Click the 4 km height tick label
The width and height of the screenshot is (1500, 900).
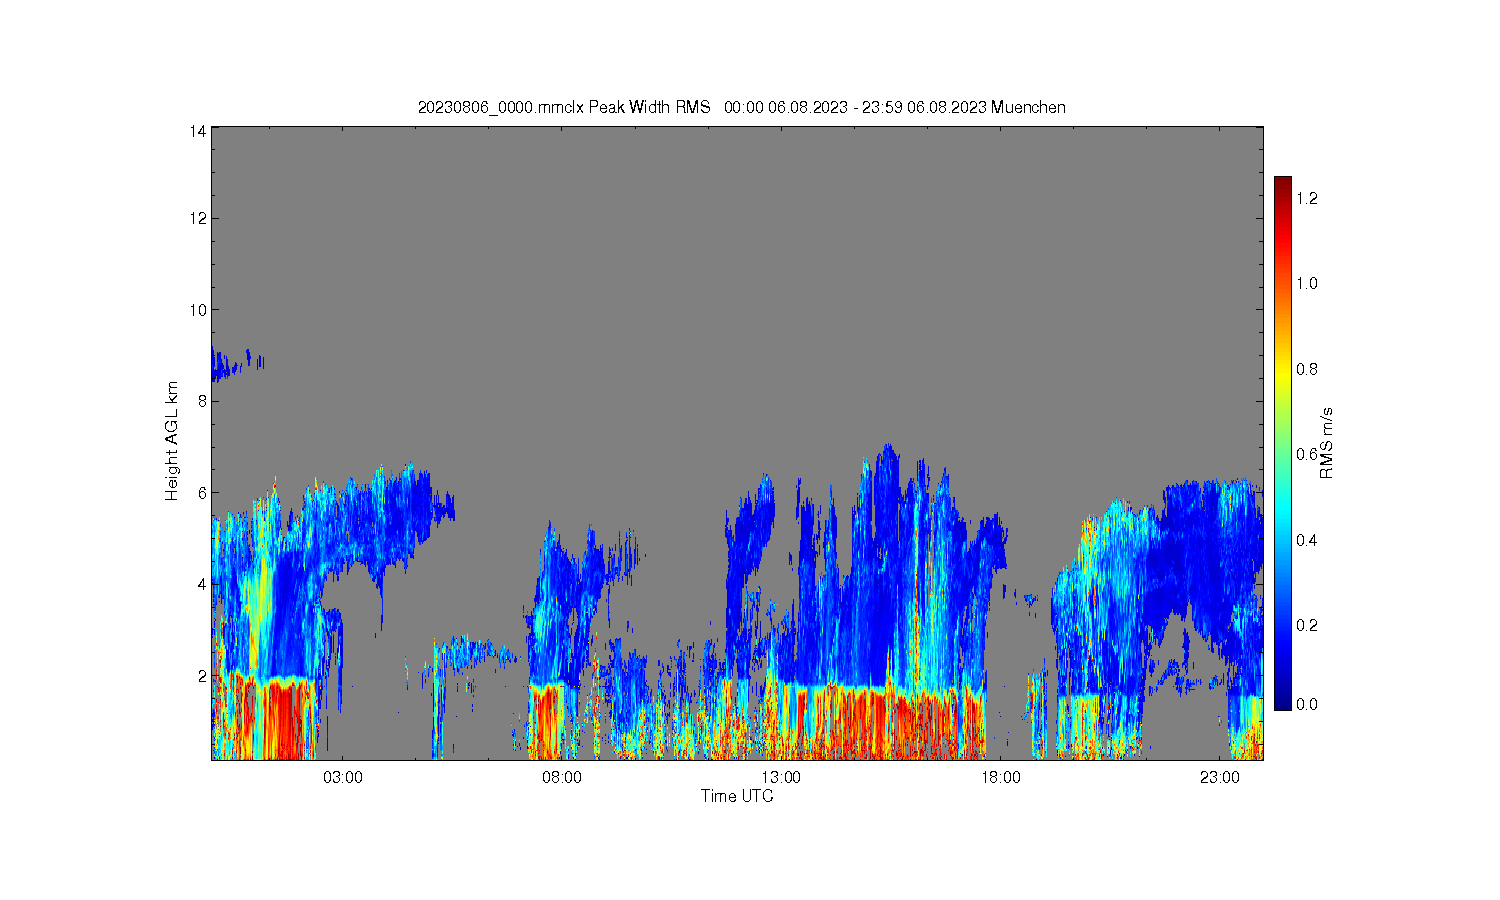[201, 584]
